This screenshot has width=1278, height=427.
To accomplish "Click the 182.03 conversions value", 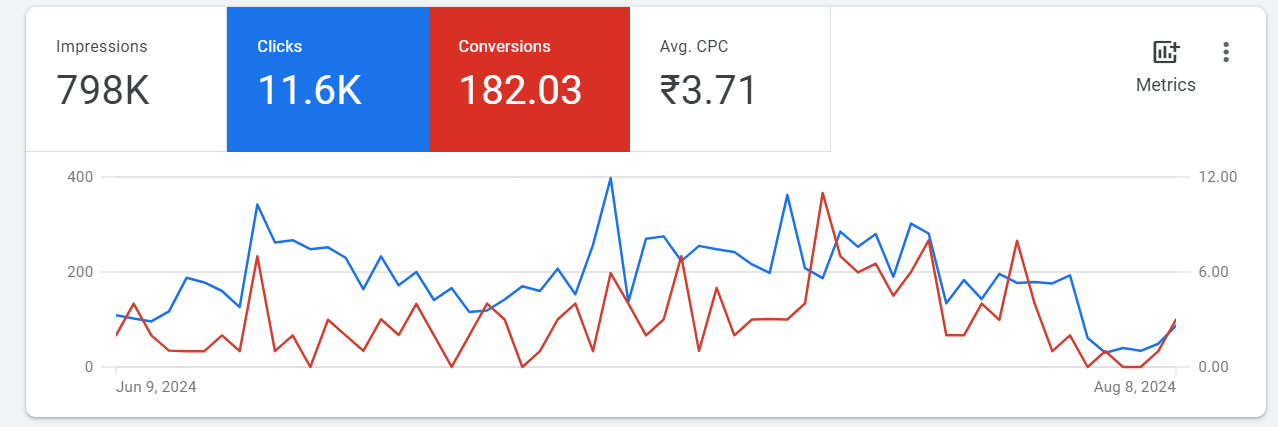I will pos(520,91).
